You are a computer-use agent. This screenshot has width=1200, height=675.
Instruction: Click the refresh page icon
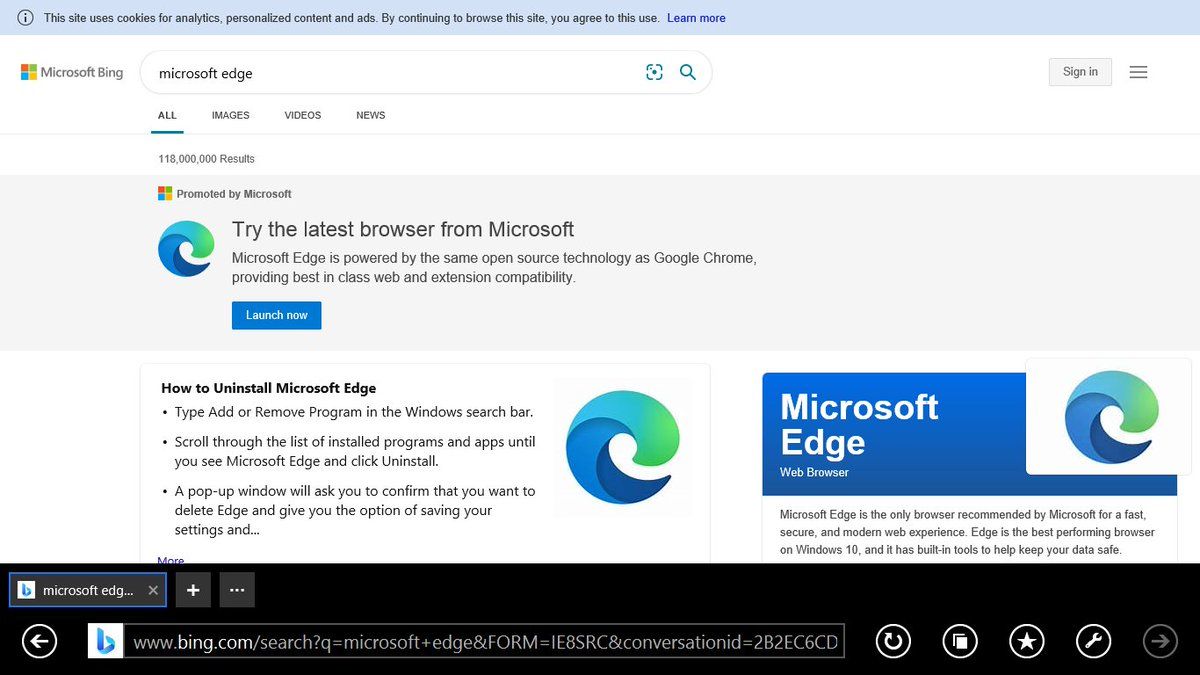[893, 642]
